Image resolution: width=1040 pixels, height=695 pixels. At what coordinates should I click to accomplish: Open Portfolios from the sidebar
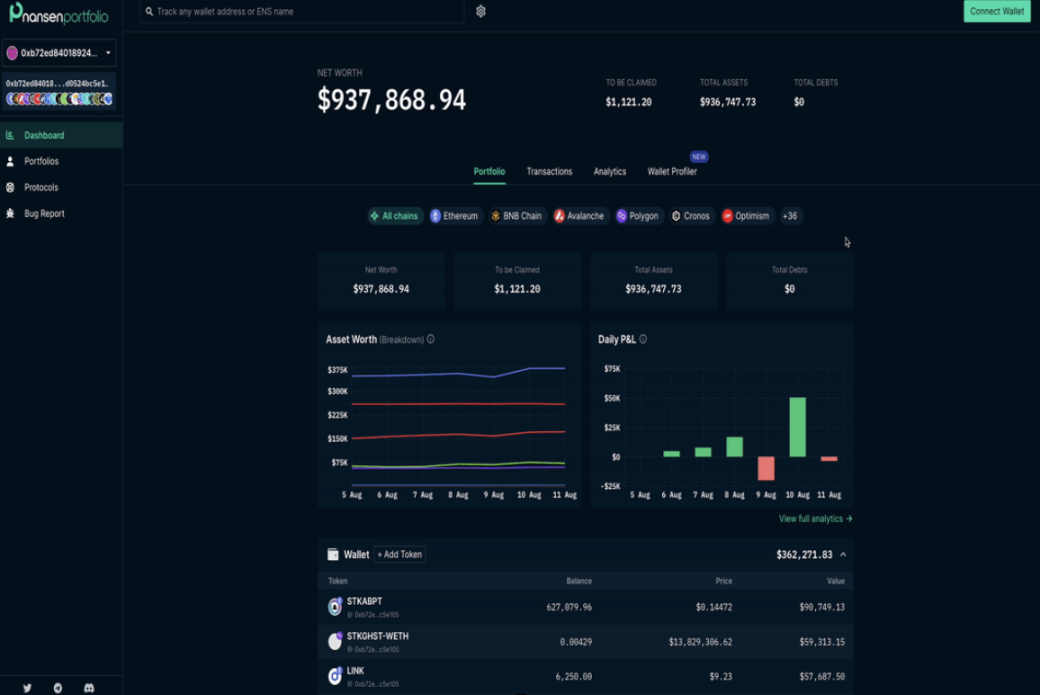coord(10,161)
